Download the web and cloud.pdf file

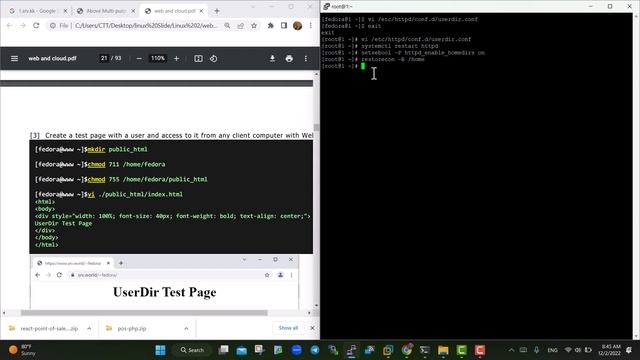[272, 58]
